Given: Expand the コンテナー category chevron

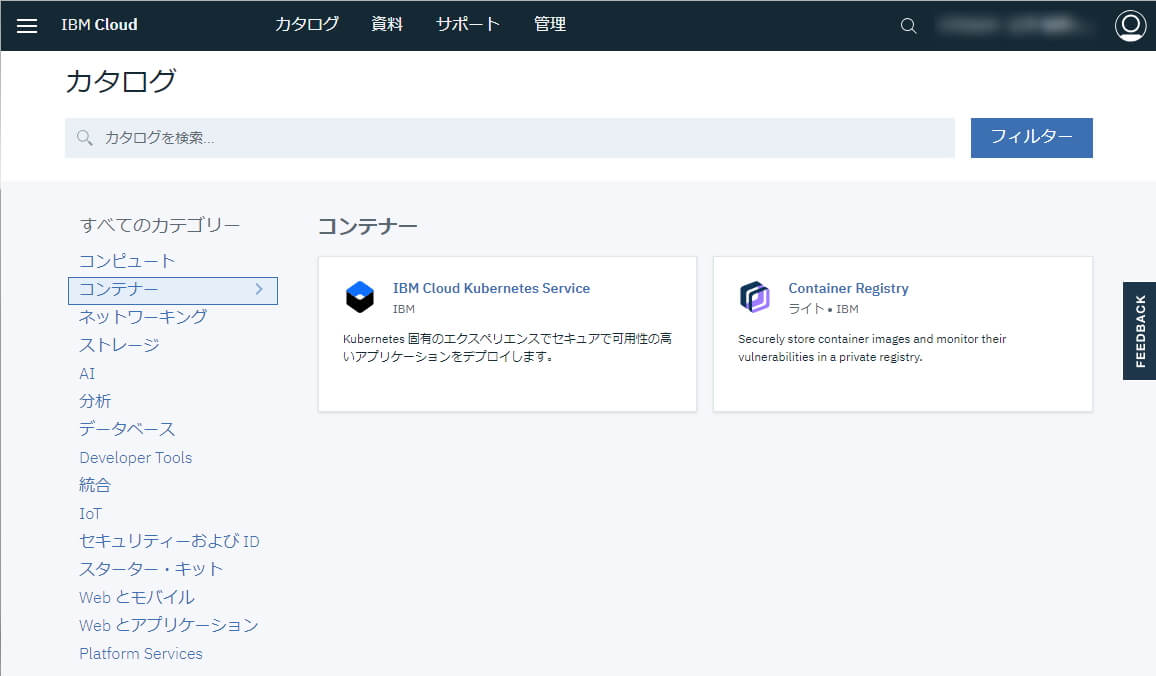Looking at the screenshot, I should (259, 289).
